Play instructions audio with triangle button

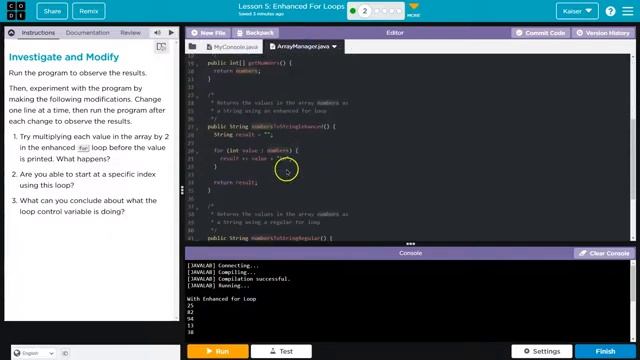pyautogui.click(x=171, y=33)
